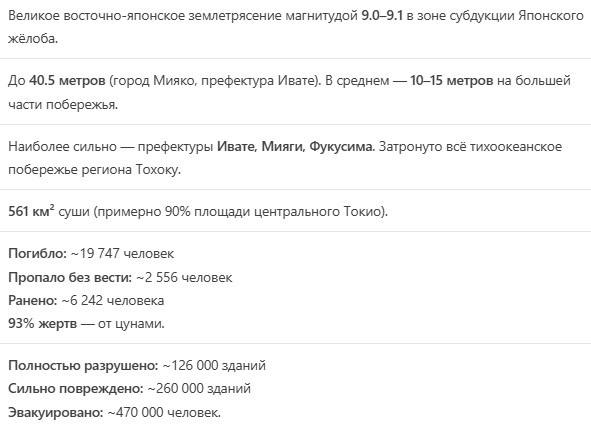Click the bold magnitude value 9.0–9.1
Viewport: 591px width, 427px height.
[382, 15]
